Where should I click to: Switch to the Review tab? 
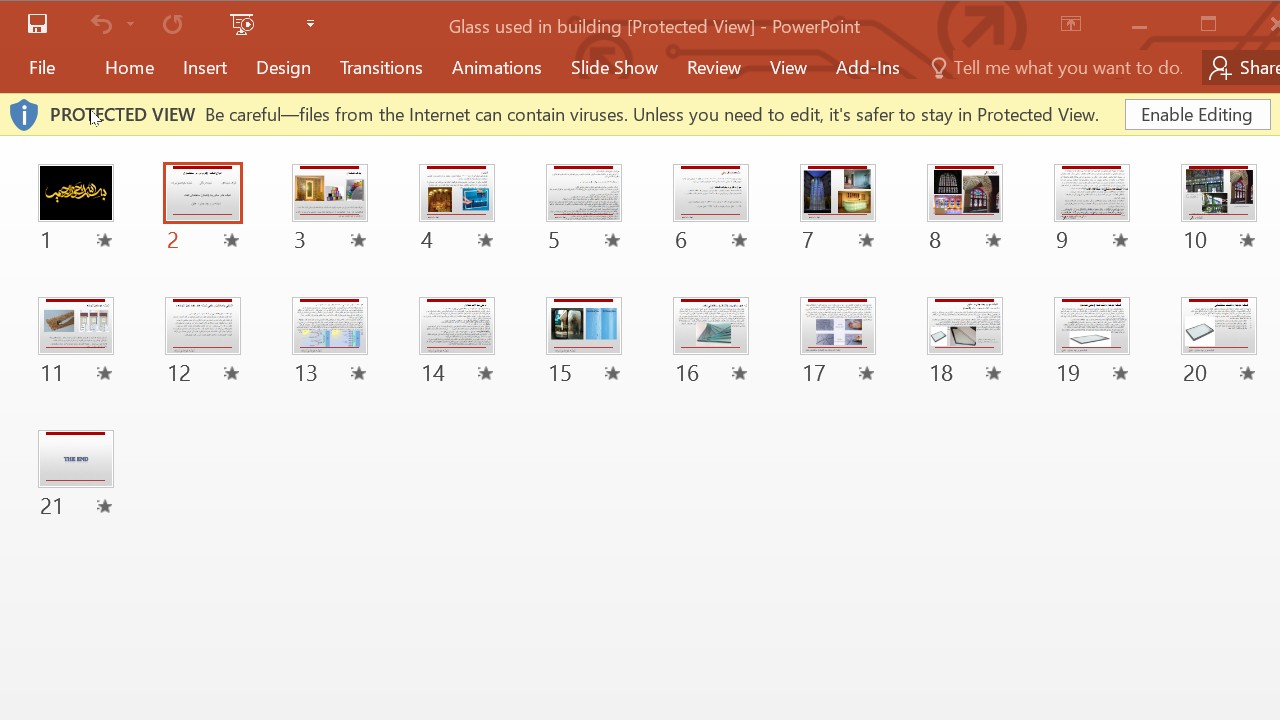pyautogui.click(x=713, y=68)
